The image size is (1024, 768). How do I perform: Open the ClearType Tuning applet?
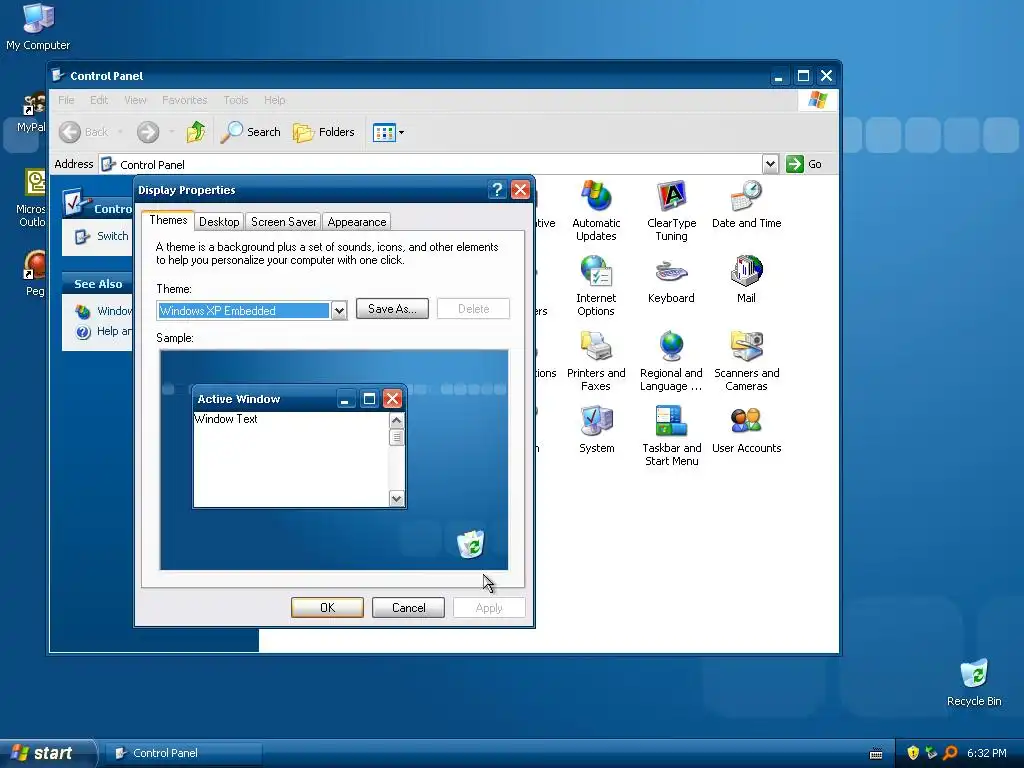point(671,211)
